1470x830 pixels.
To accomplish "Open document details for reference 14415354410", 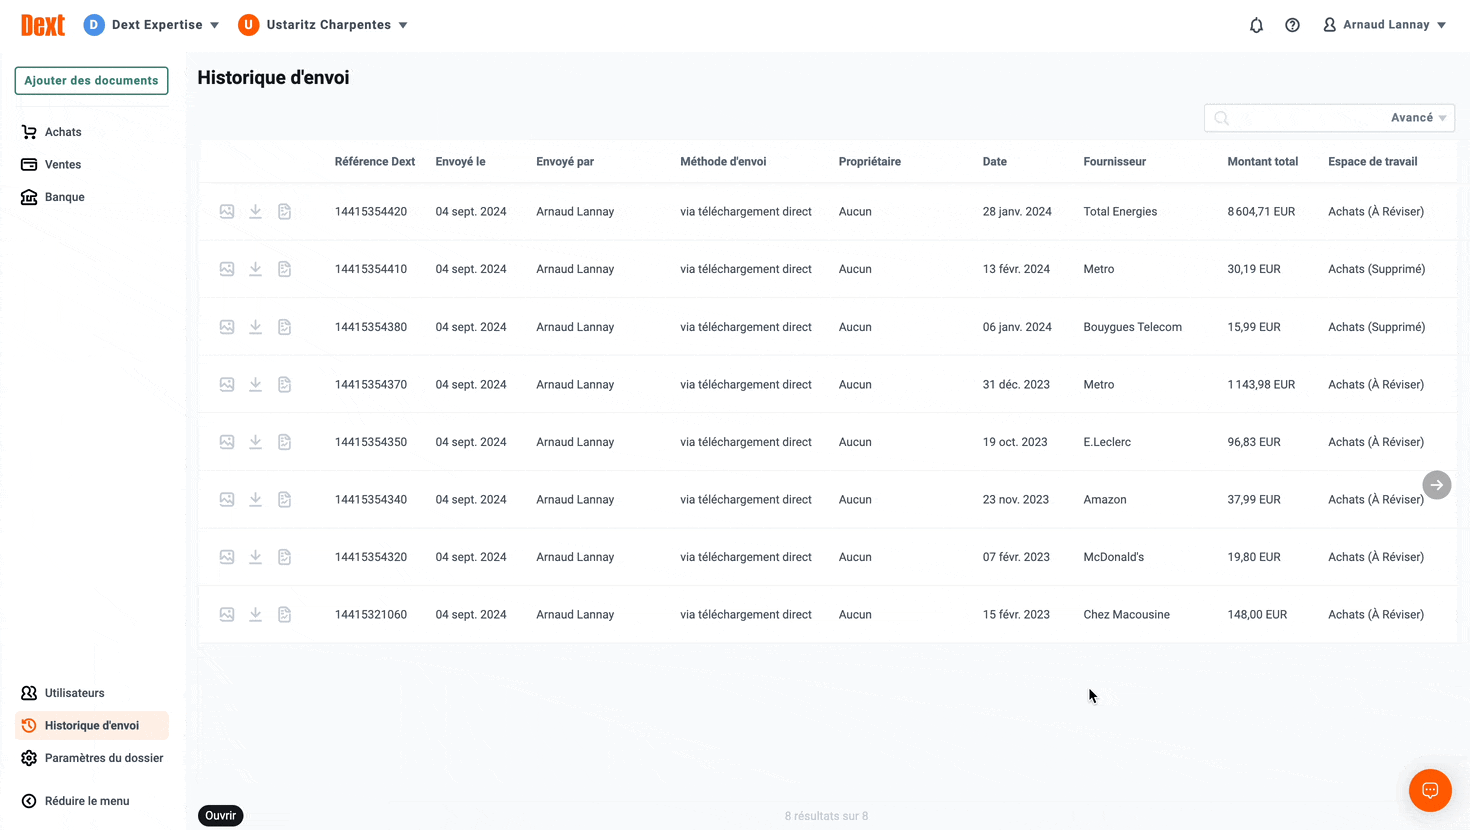I will point(285,269).
